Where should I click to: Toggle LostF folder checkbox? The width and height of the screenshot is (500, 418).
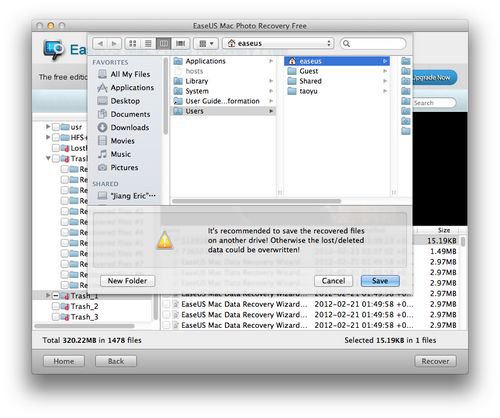[56, 148]
